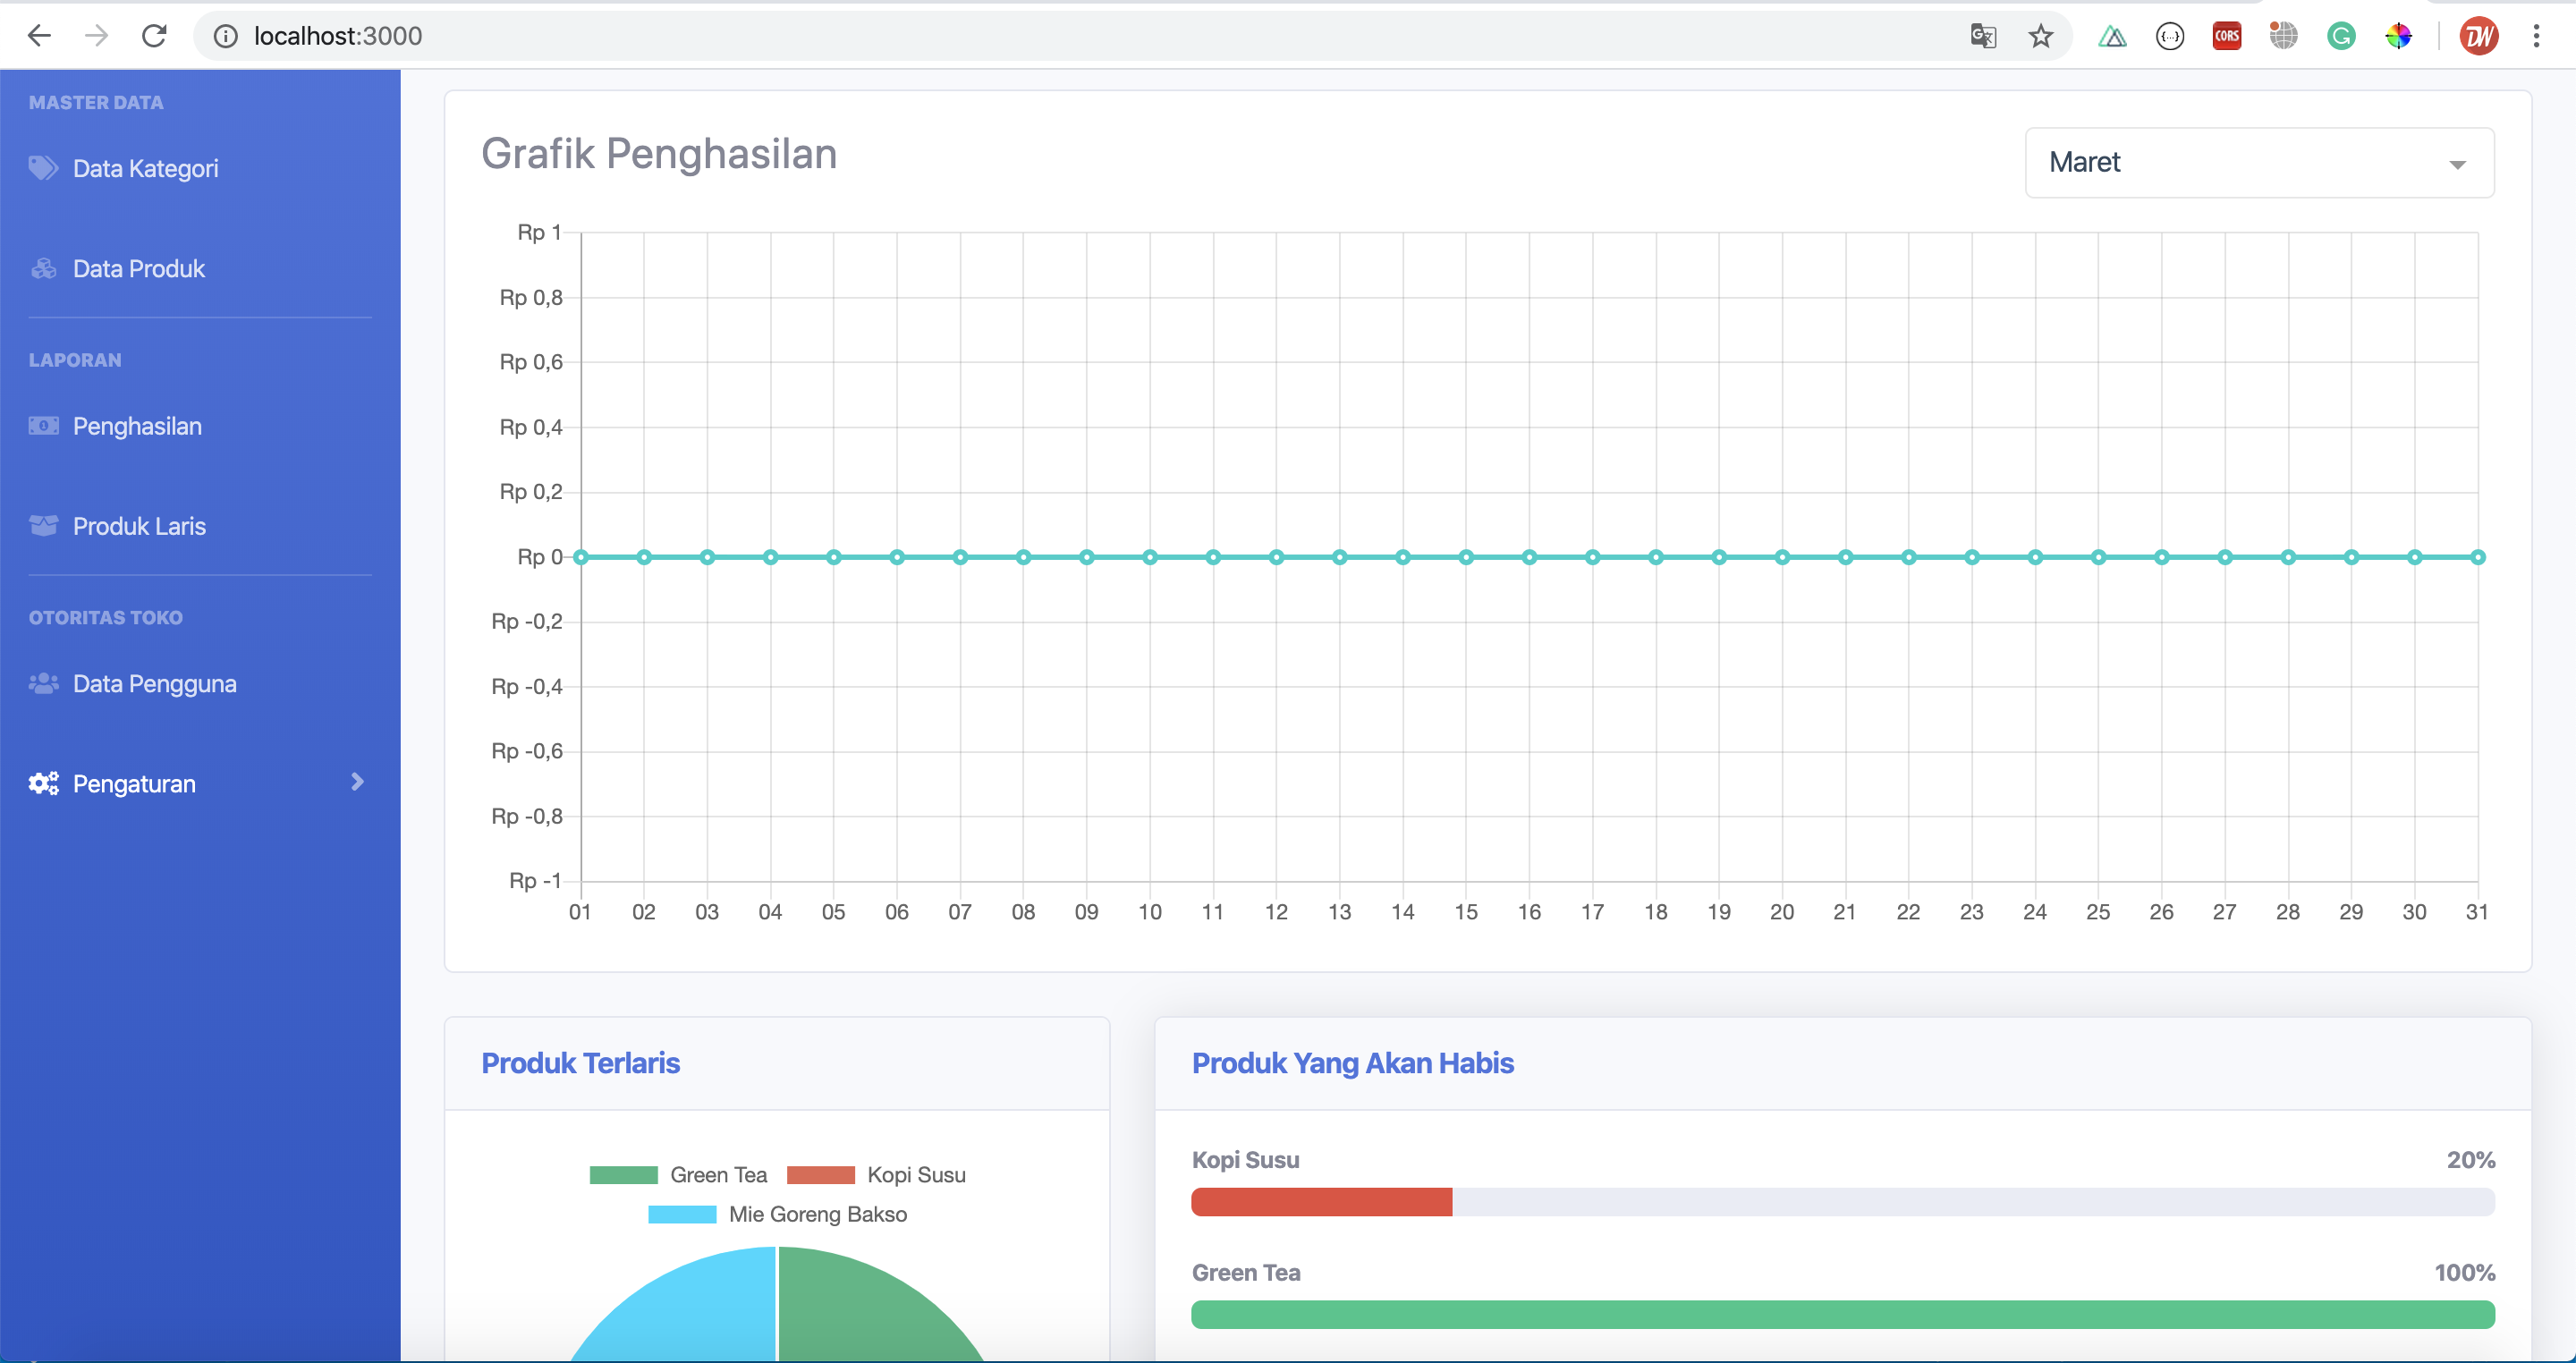Click the Rp 1 axis label
This screenshot has height=1363, width=2576.
coord(539,232)
